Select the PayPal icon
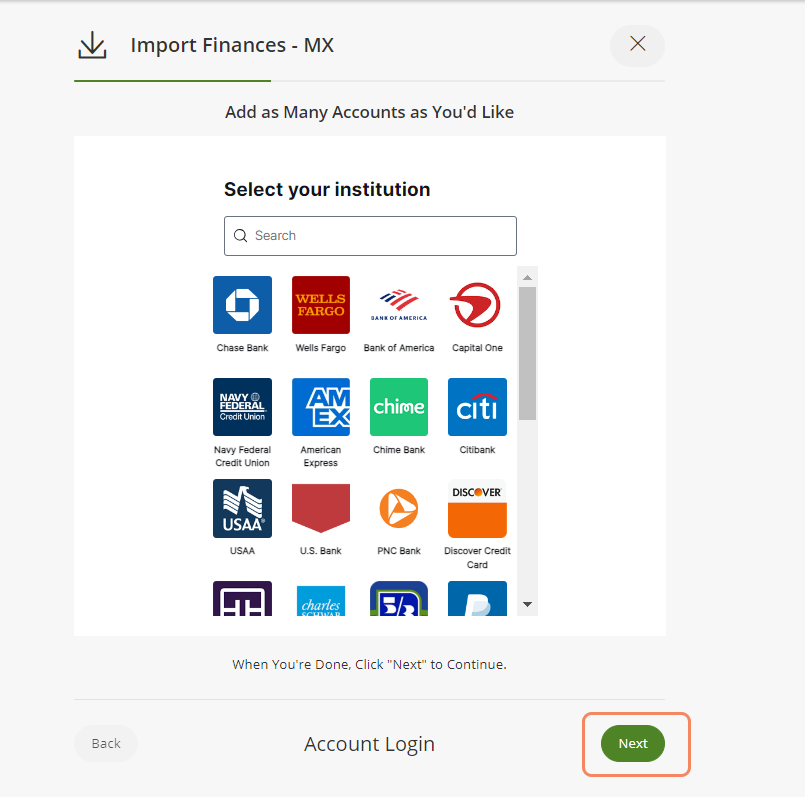The width and height of the screenshot is (805, 797). tap(477, 599)
